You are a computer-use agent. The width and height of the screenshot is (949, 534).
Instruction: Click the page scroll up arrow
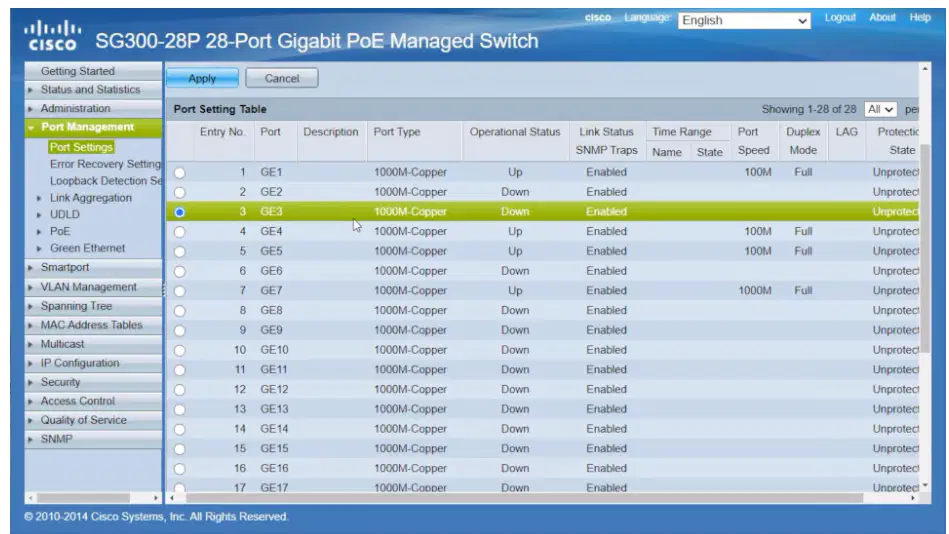pyautogui.click(x=925, y=69)
